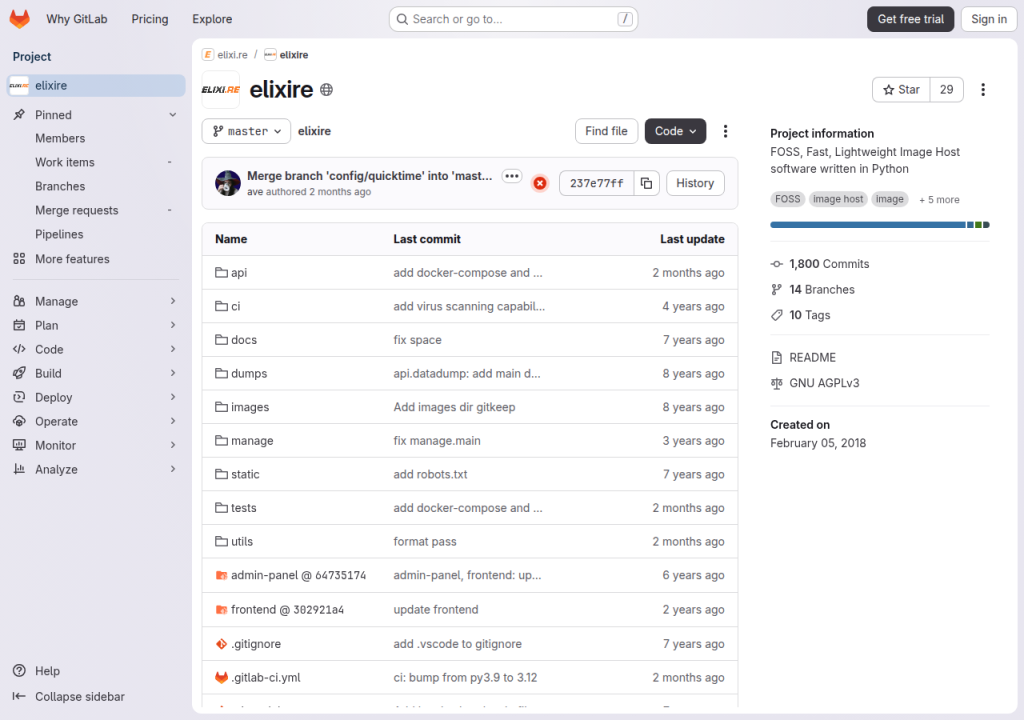Click the GitLab fox logo
This screenshot has width=1024, height=720.
pos(20,19)
